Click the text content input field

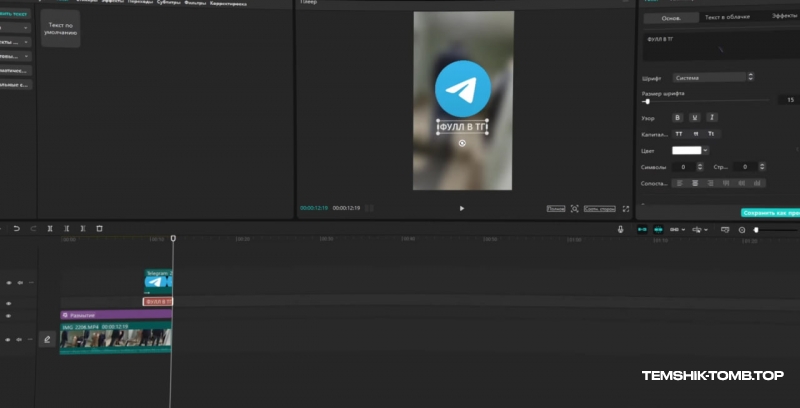(721, 44)
